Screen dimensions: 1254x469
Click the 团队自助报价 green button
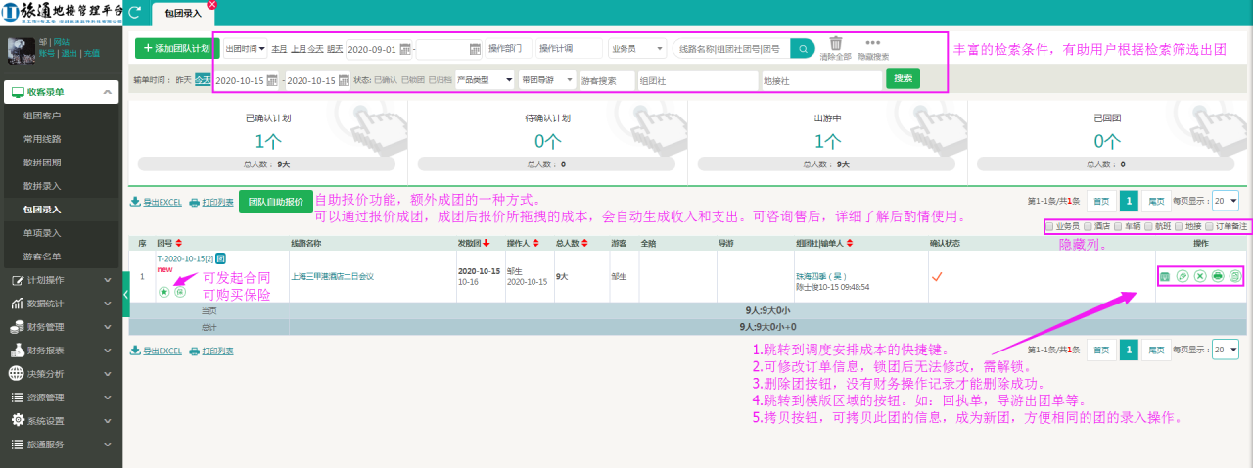[275, 201]
